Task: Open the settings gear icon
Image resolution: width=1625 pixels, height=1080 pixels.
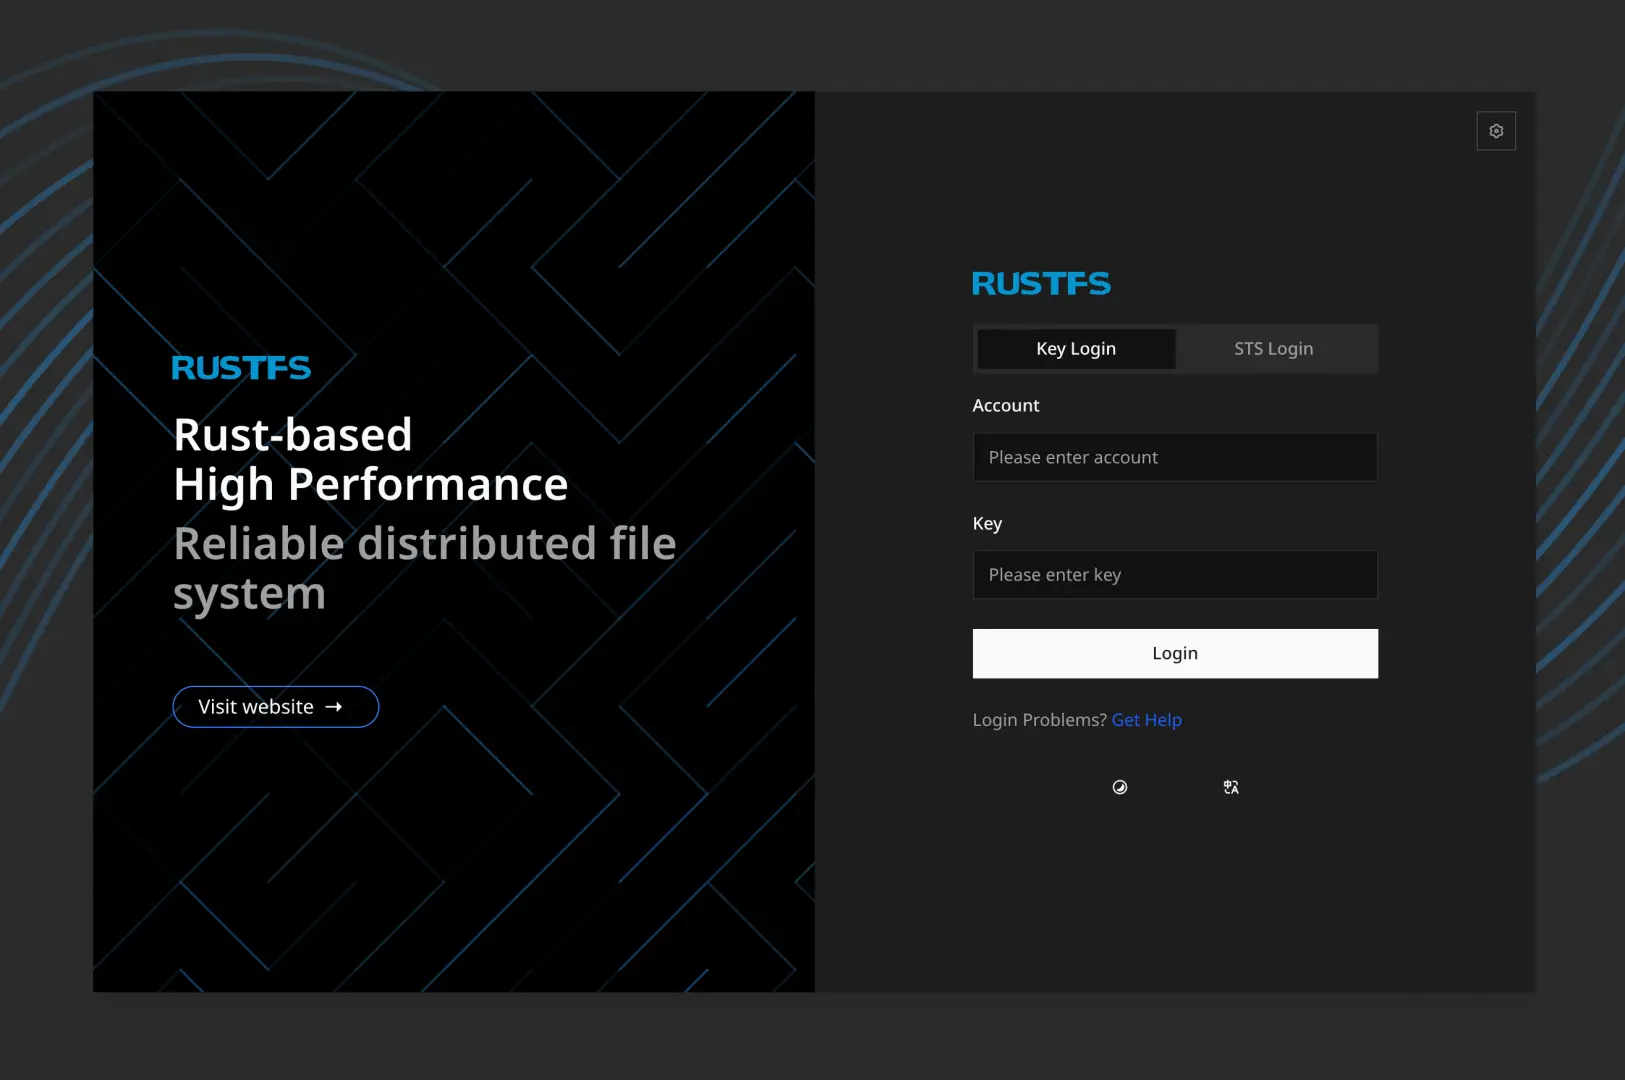Action: 1496,131
